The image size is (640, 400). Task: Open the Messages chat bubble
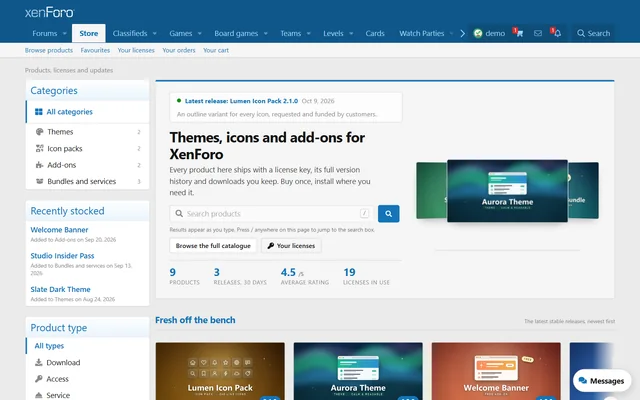pos(602,381)
